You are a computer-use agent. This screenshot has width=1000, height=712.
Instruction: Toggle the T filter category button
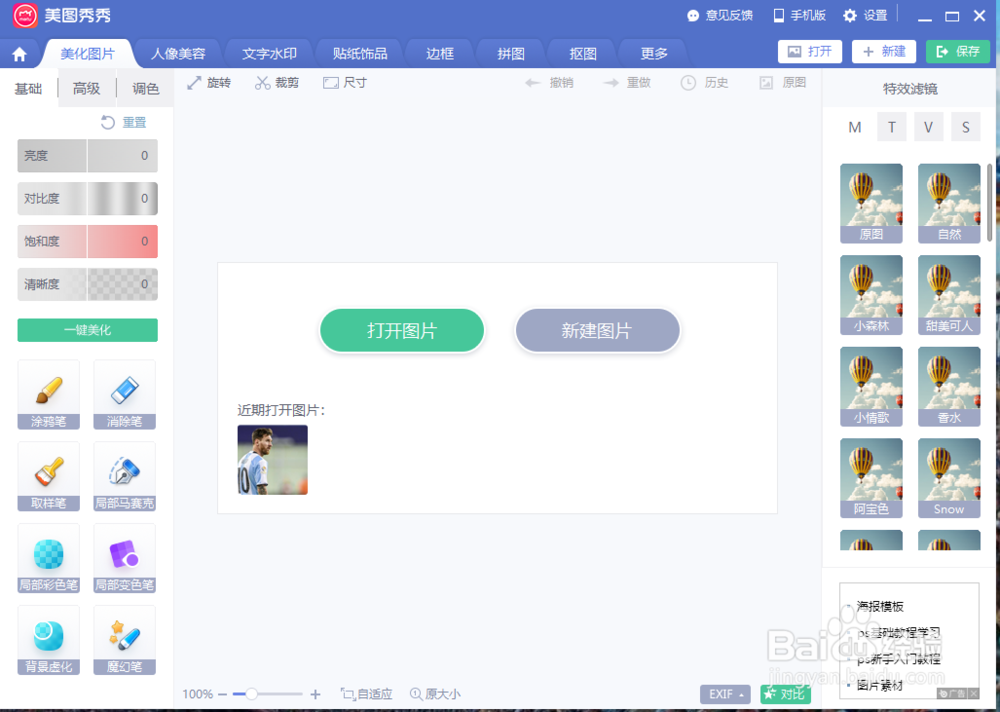click(891, 127)
